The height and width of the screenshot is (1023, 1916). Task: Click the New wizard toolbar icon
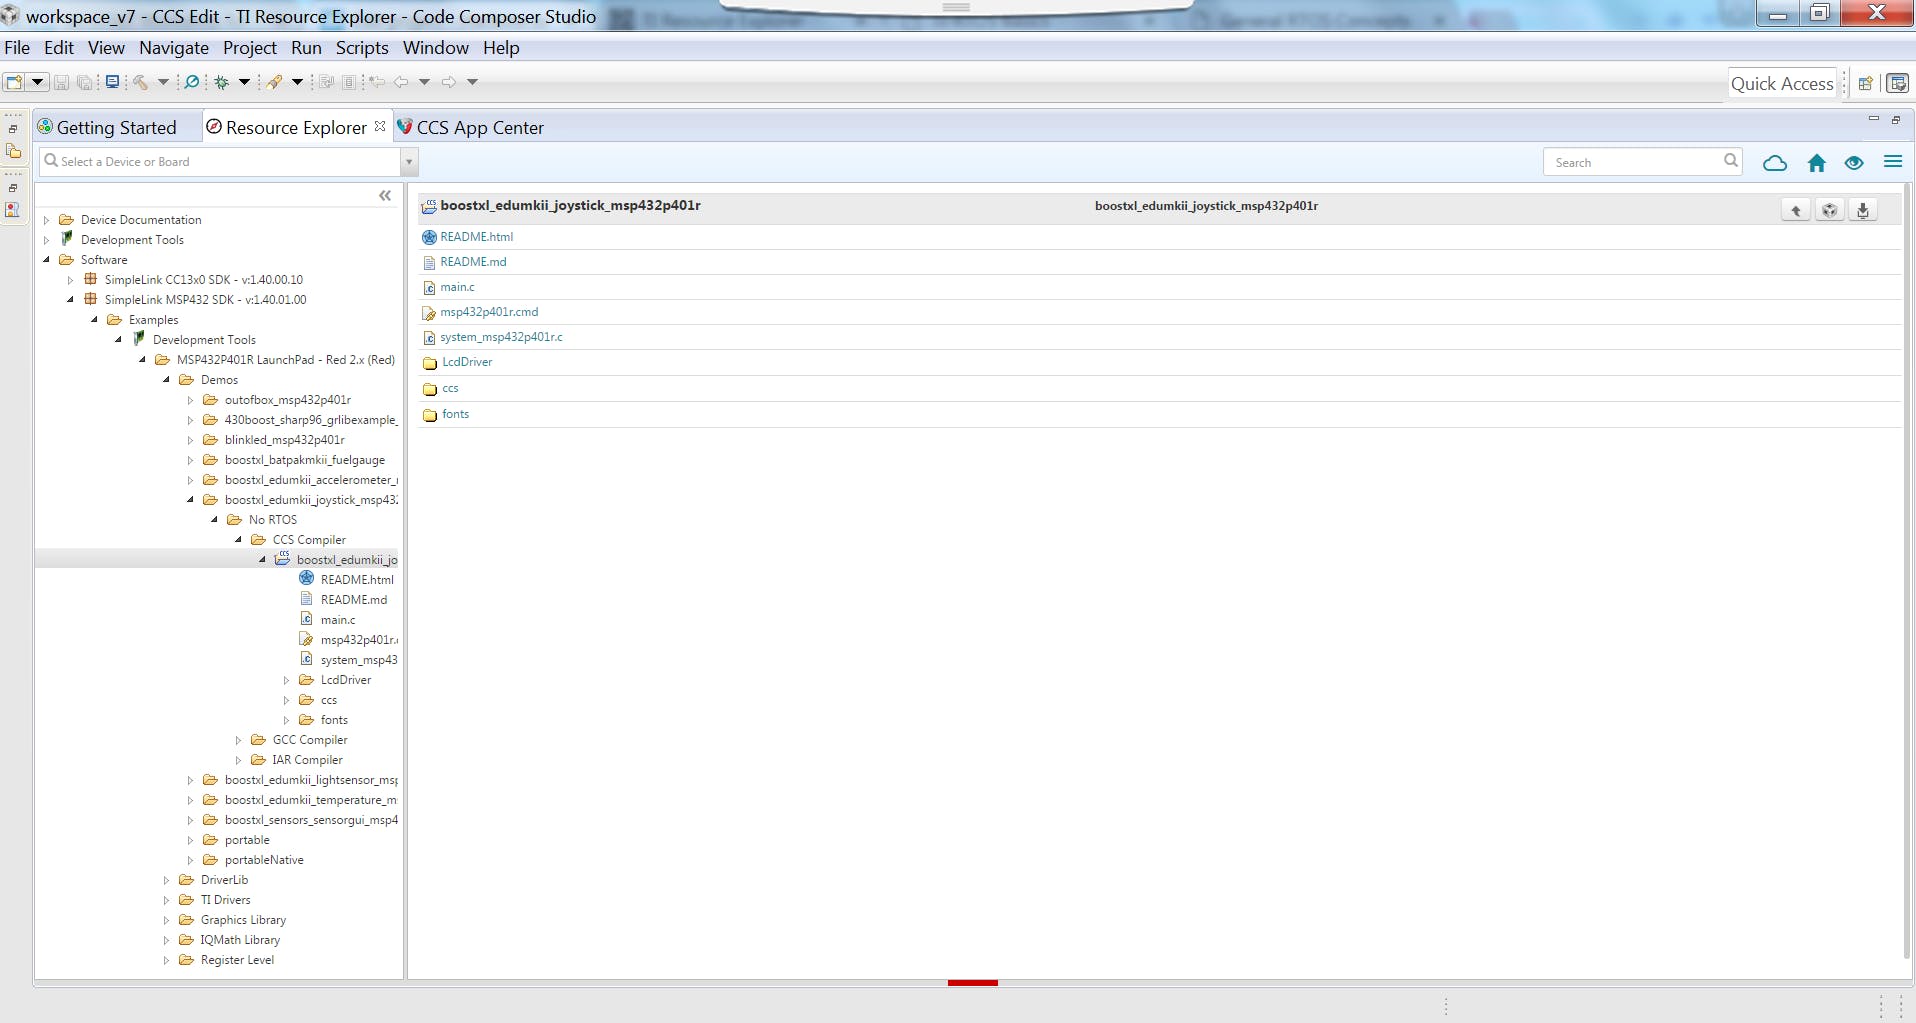pyautogui.click(x=14, y=82)
